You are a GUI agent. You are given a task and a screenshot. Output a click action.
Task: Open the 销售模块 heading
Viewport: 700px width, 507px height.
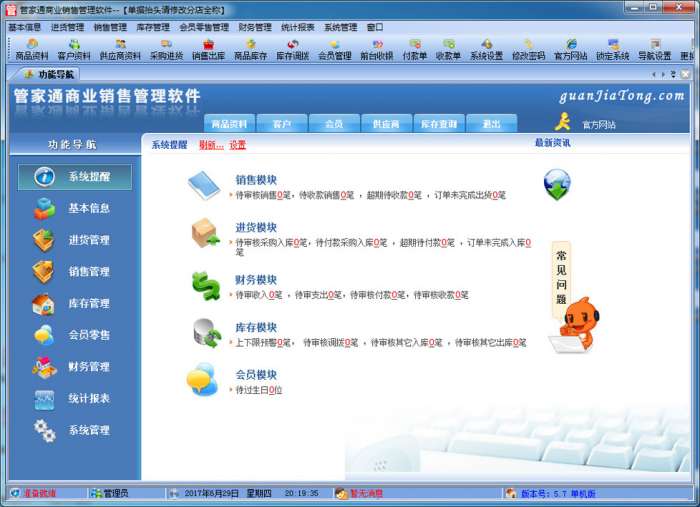(256, 180)
